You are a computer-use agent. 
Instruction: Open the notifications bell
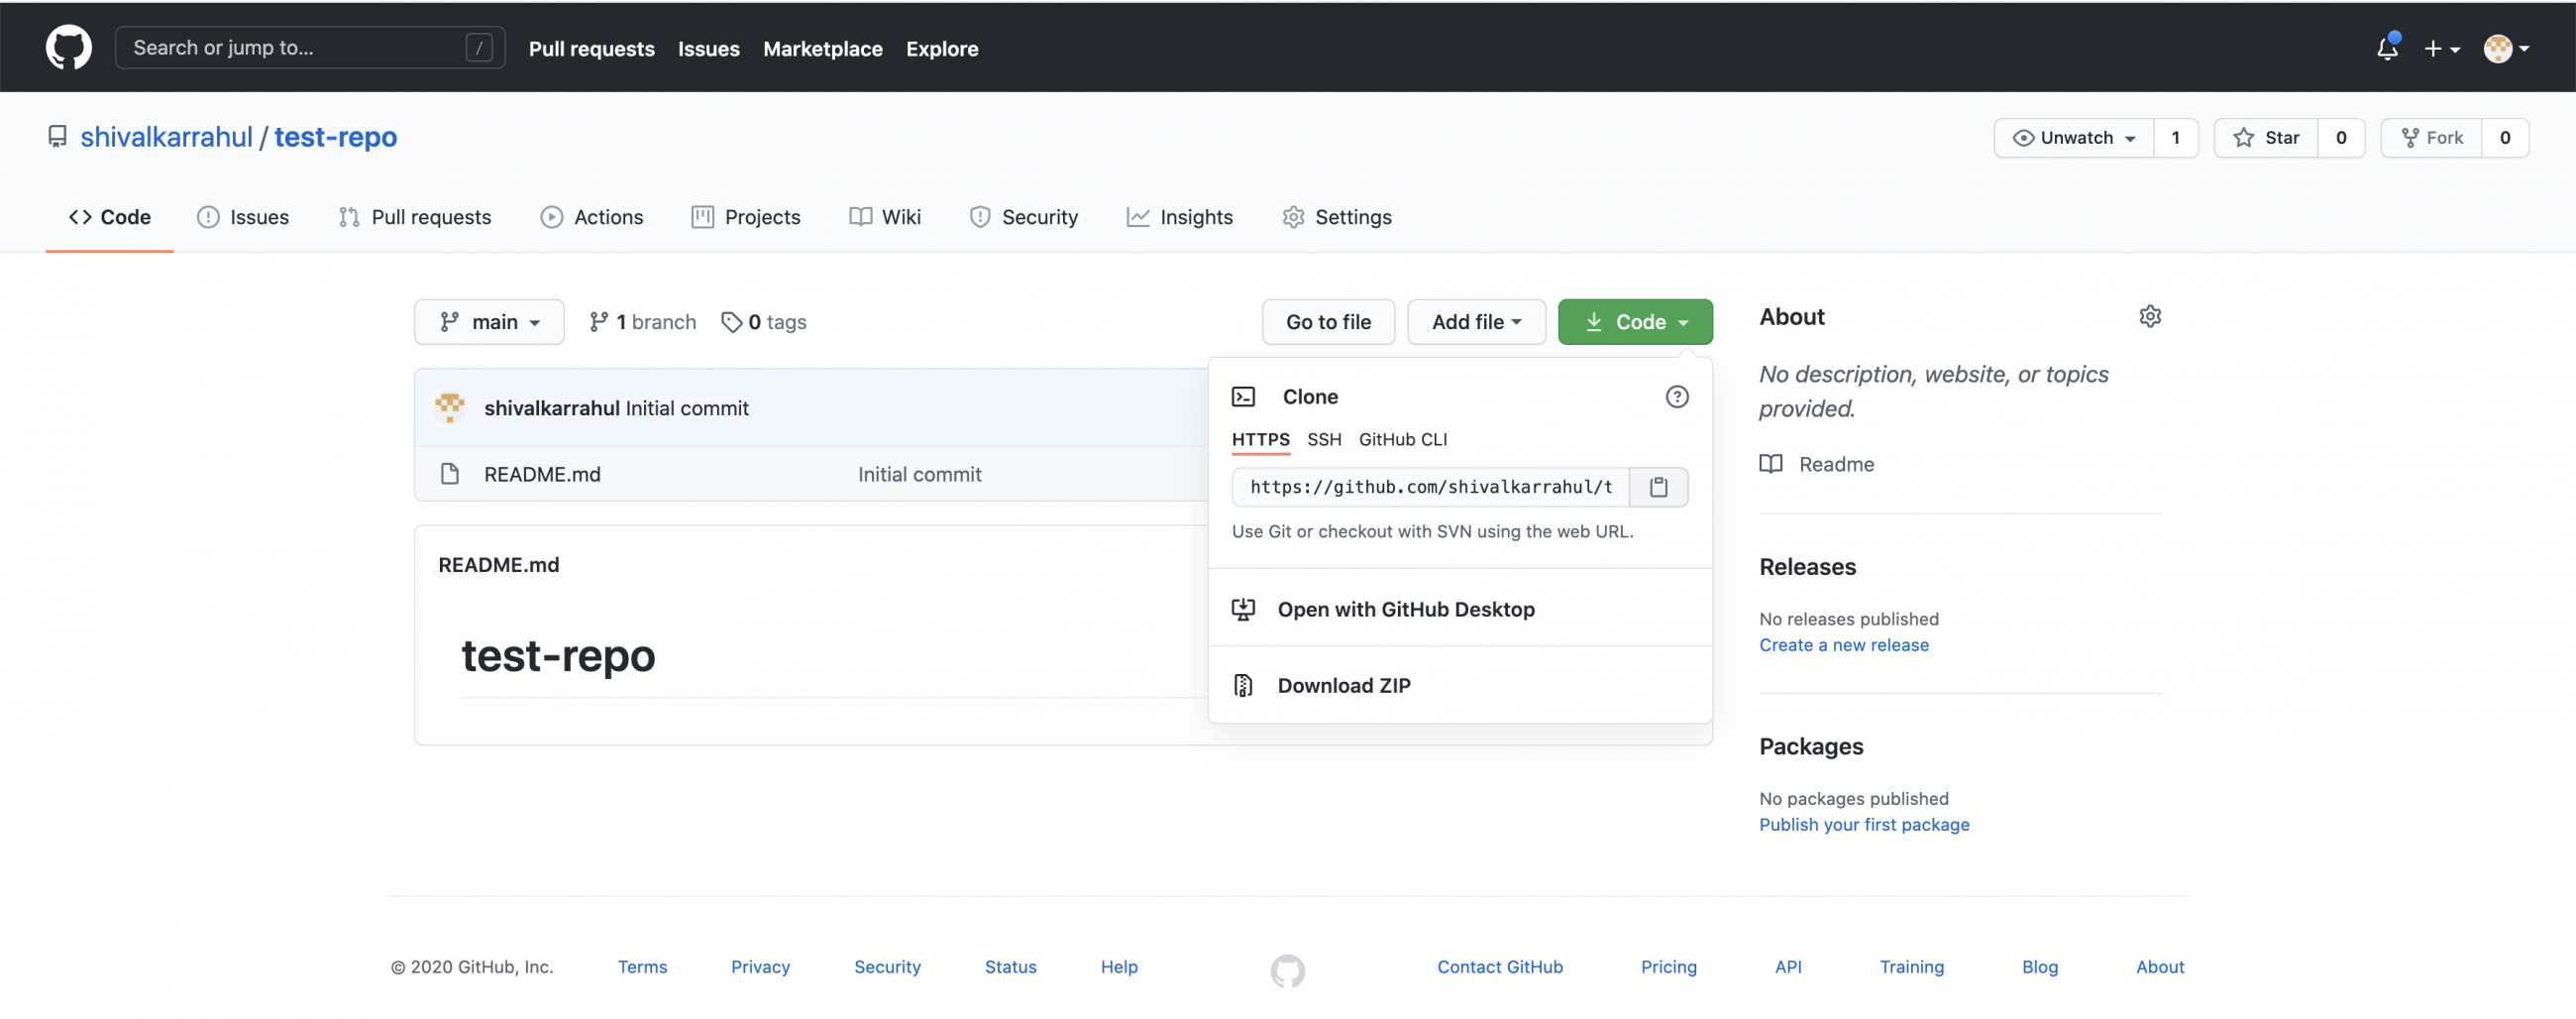[x=2387, y=47]
